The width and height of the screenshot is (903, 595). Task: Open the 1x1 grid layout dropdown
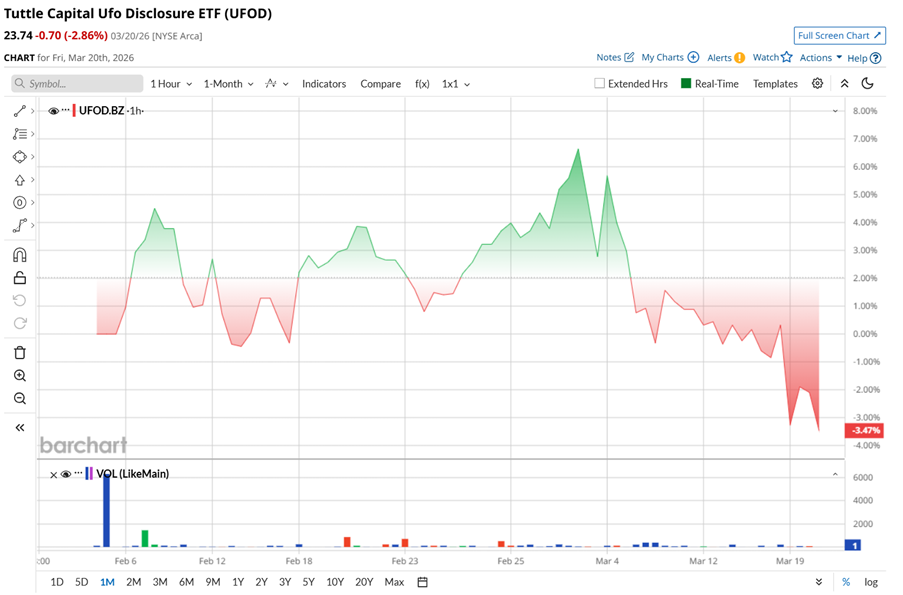[x=456, y=84]
